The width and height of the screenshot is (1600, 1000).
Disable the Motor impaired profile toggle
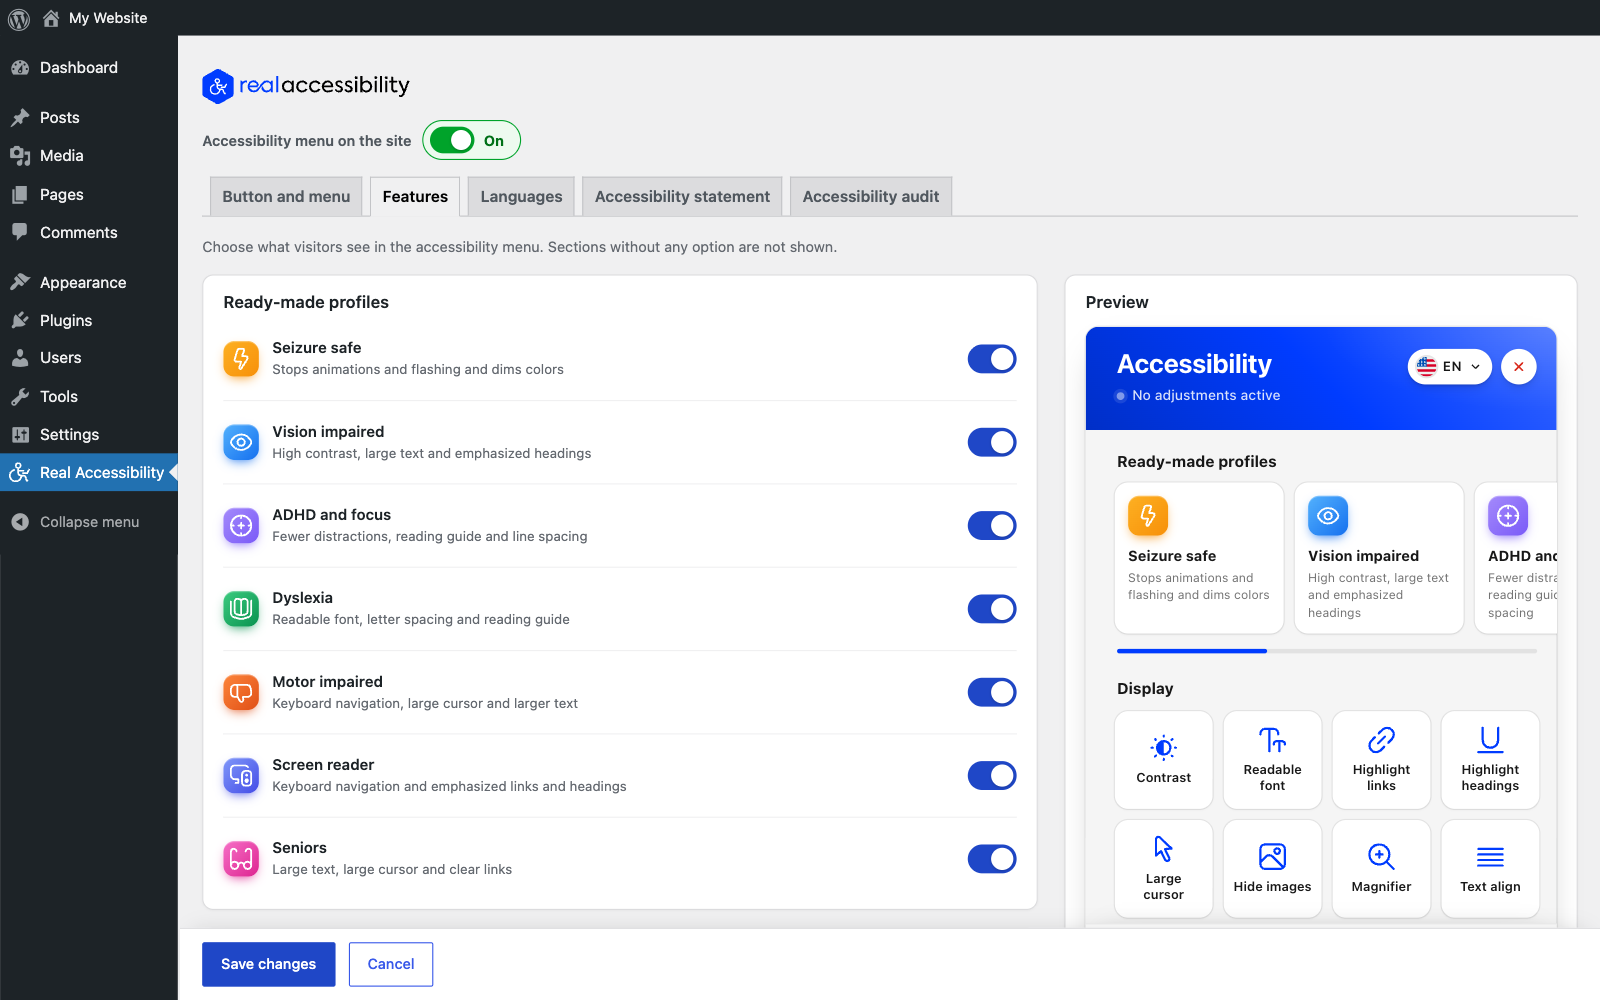click(x=992, y=692)
